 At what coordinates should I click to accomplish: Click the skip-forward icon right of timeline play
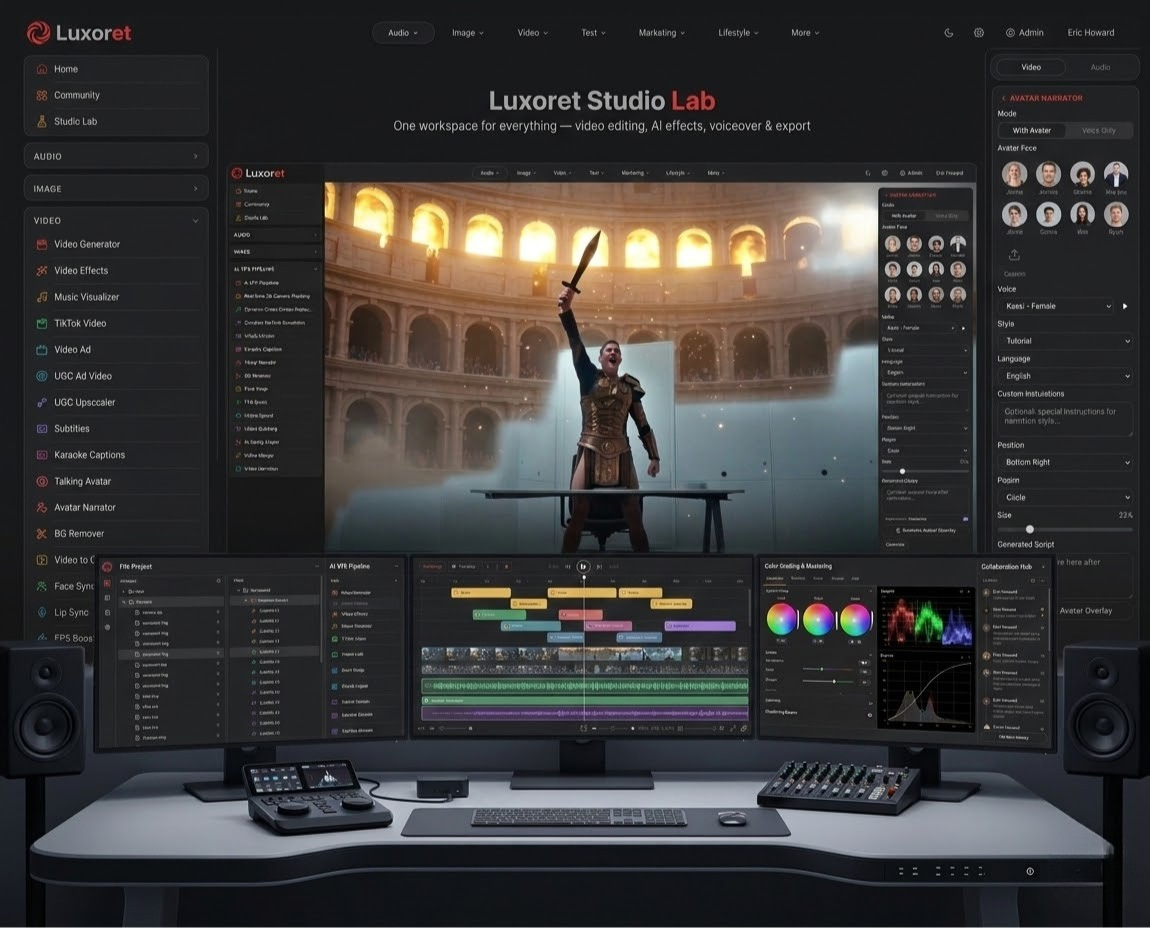click(599, 566)
